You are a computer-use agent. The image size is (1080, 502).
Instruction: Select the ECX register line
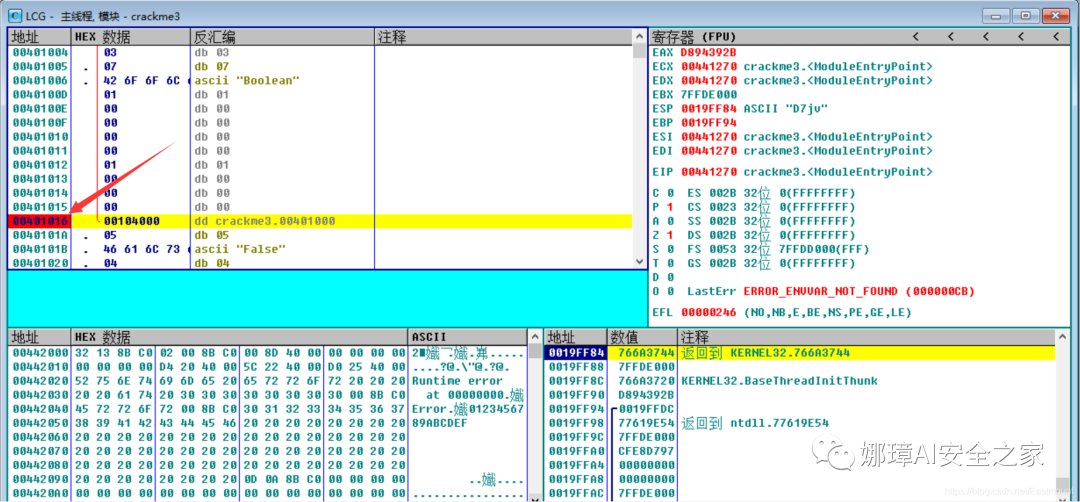(x=792, y=67)
